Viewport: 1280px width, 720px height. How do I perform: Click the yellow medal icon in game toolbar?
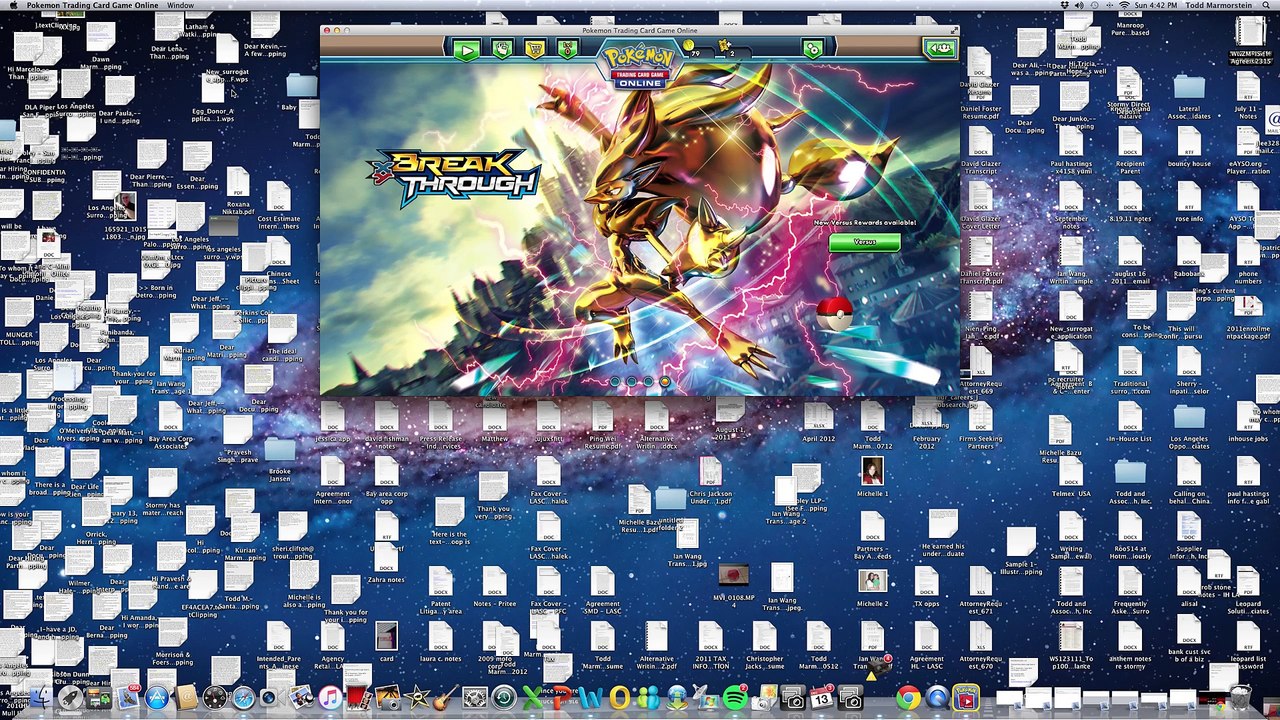(x=567, y=49)
